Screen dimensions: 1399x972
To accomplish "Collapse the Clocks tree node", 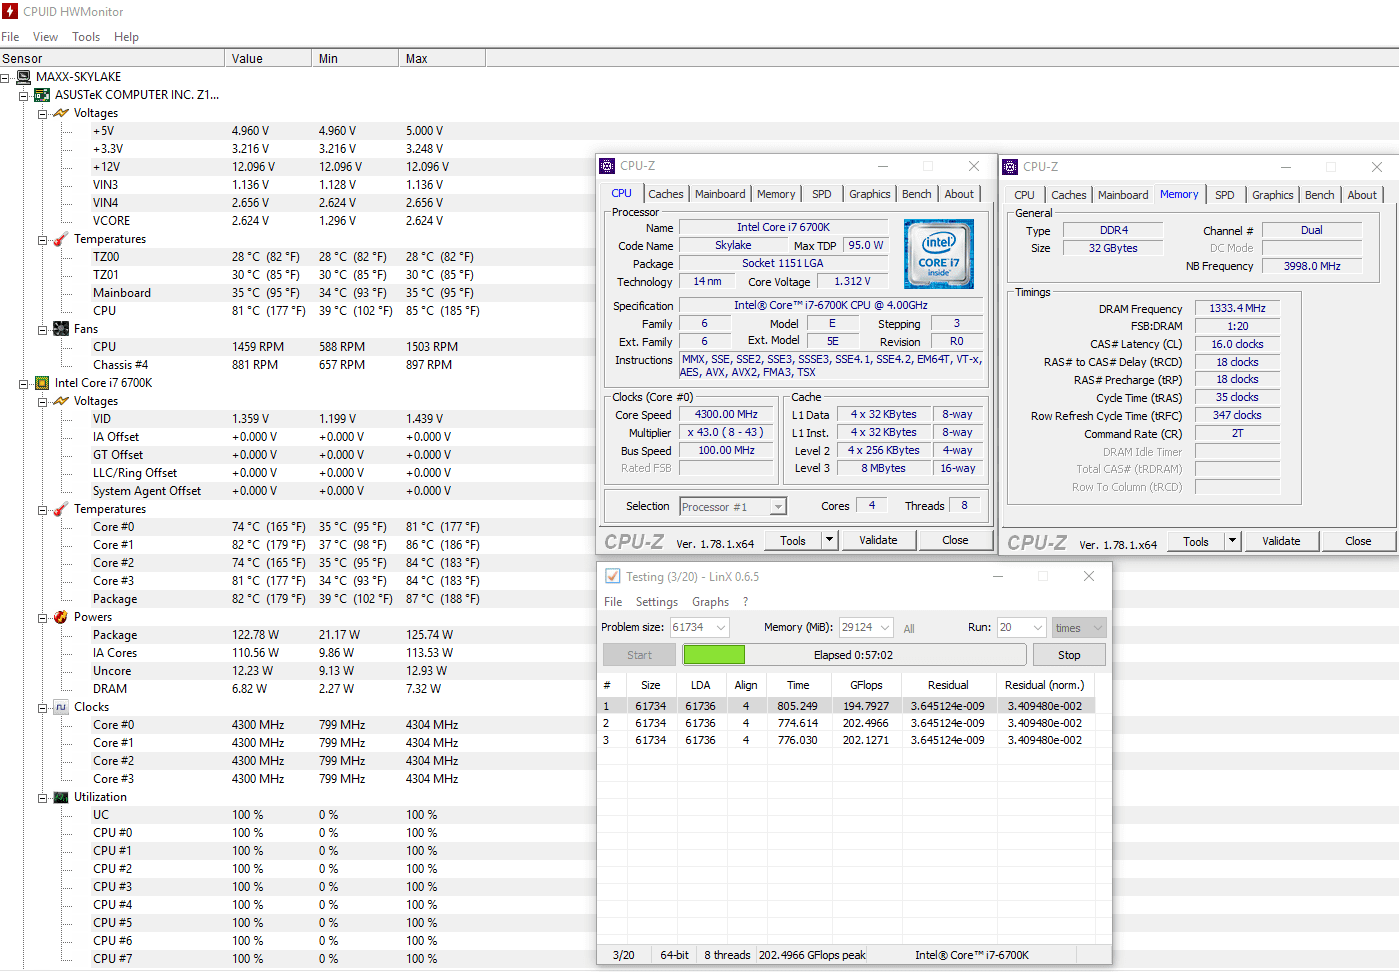I will pyautogui.click(x=43, y=708).
